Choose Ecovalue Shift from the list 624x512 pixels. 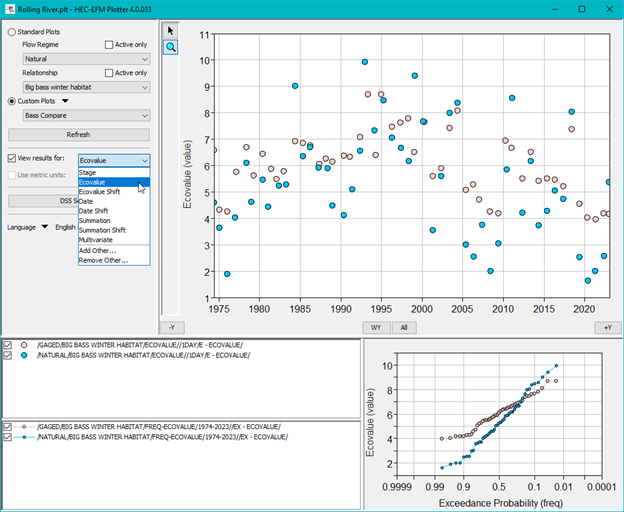tap(101, 192)
